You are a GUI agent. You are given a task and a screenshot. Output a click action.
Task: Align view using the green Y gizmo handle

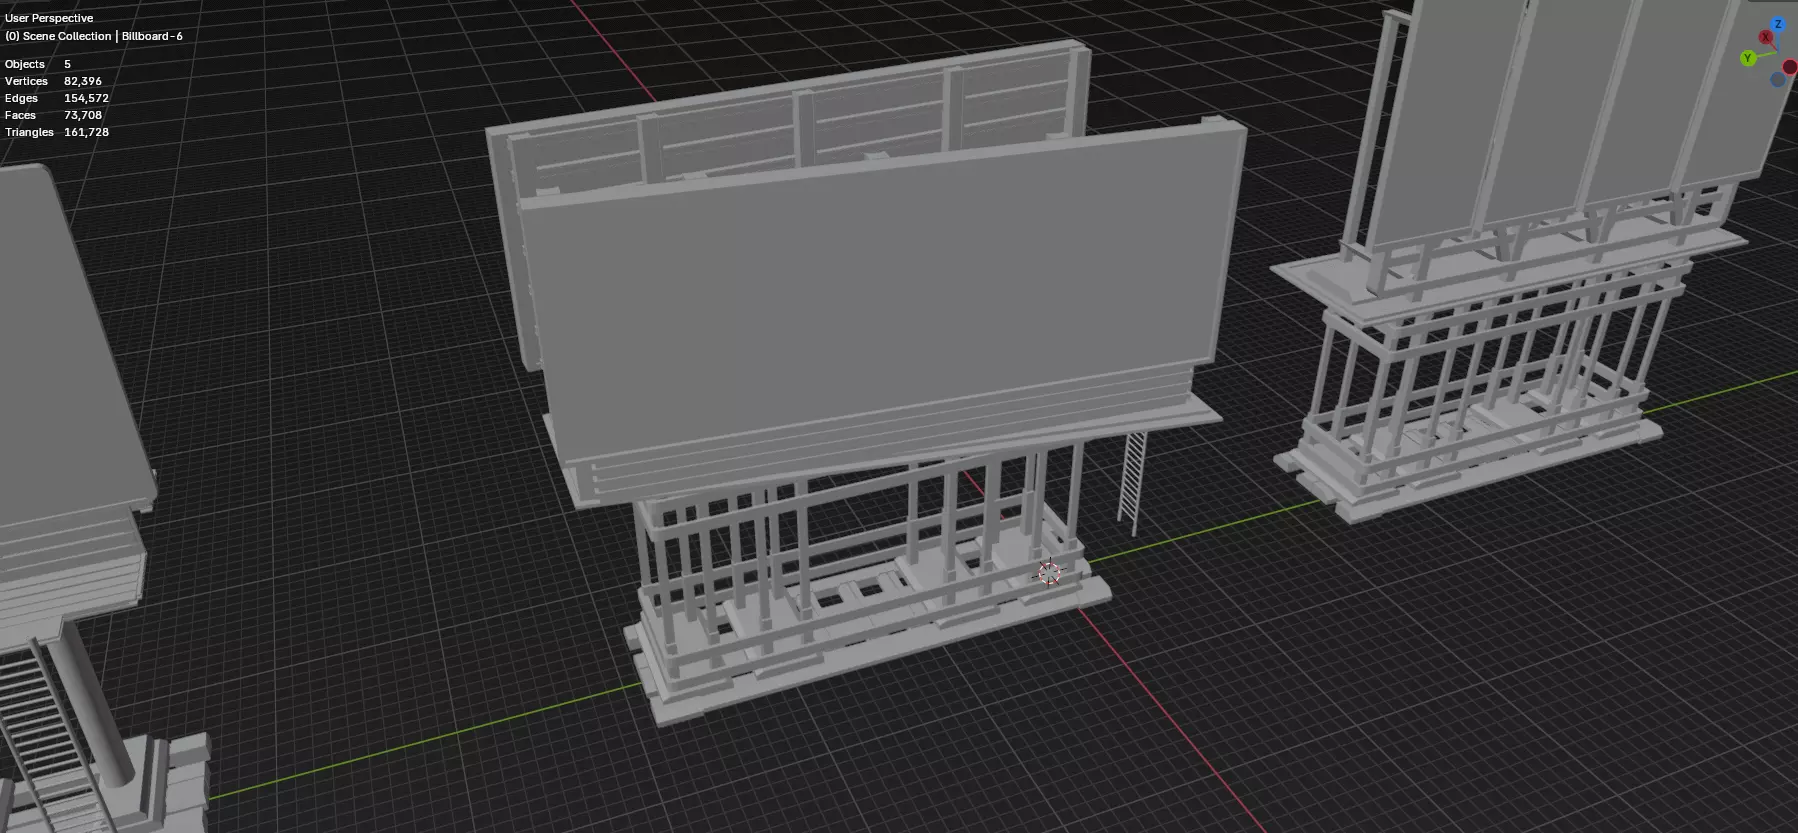pos(1748,58)
